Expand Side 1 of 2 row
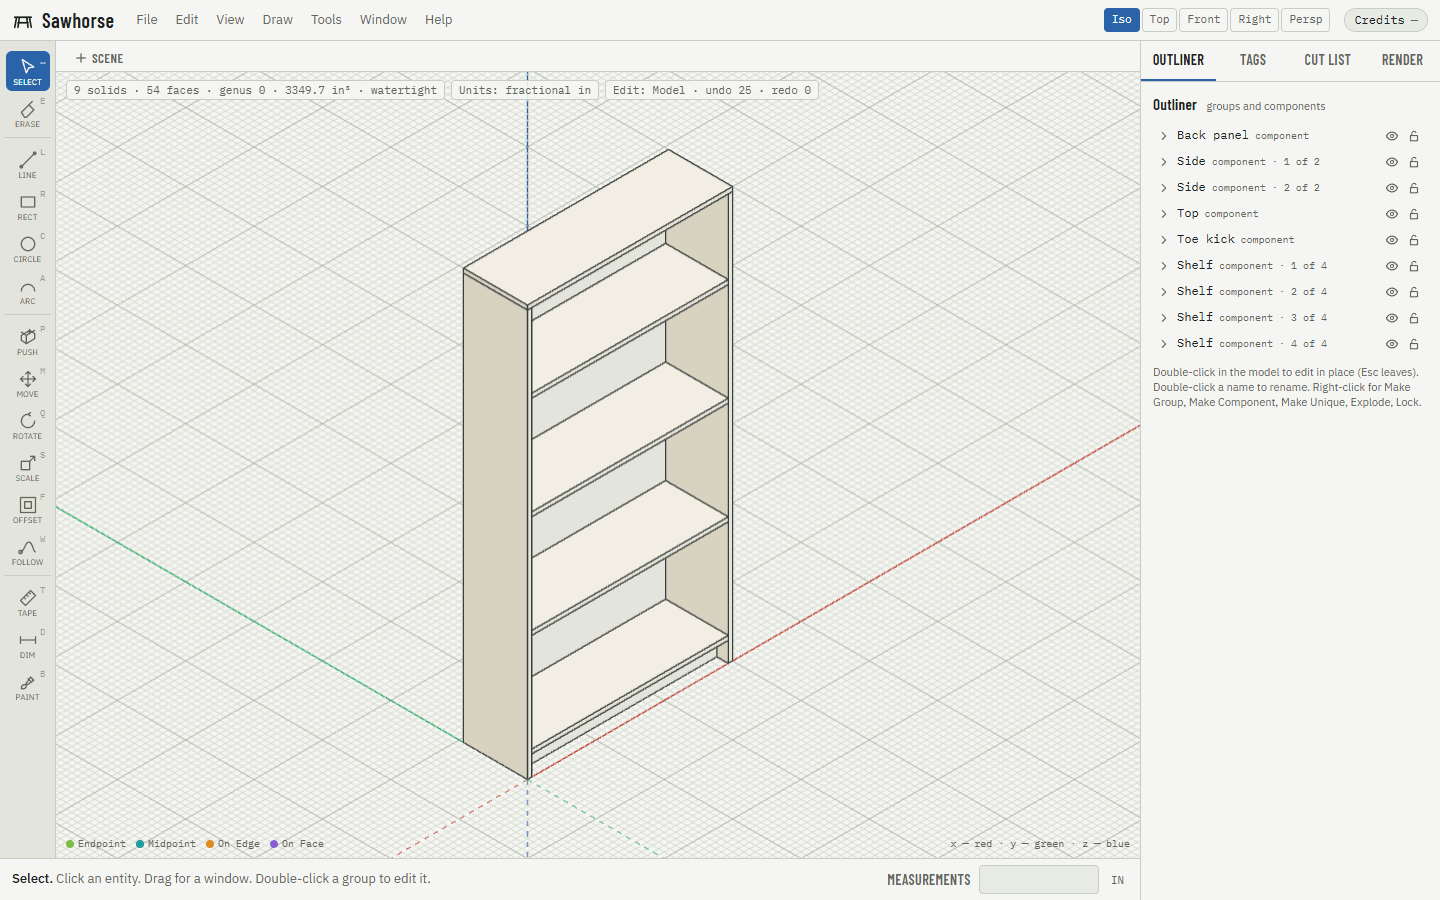 (1163, 162)
